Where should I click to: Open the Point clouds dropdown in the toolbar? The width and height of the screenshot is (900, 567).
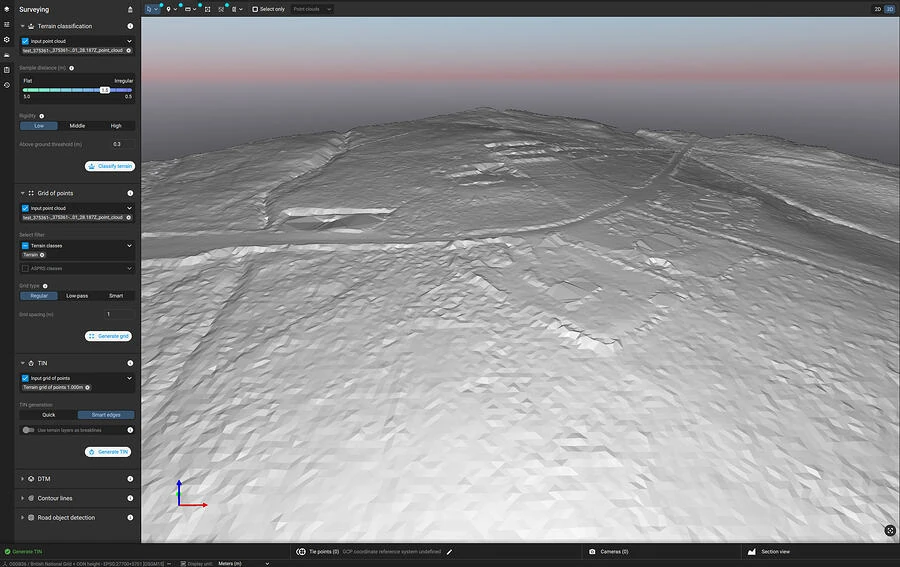pyautogui.click(x=312, y=9)
